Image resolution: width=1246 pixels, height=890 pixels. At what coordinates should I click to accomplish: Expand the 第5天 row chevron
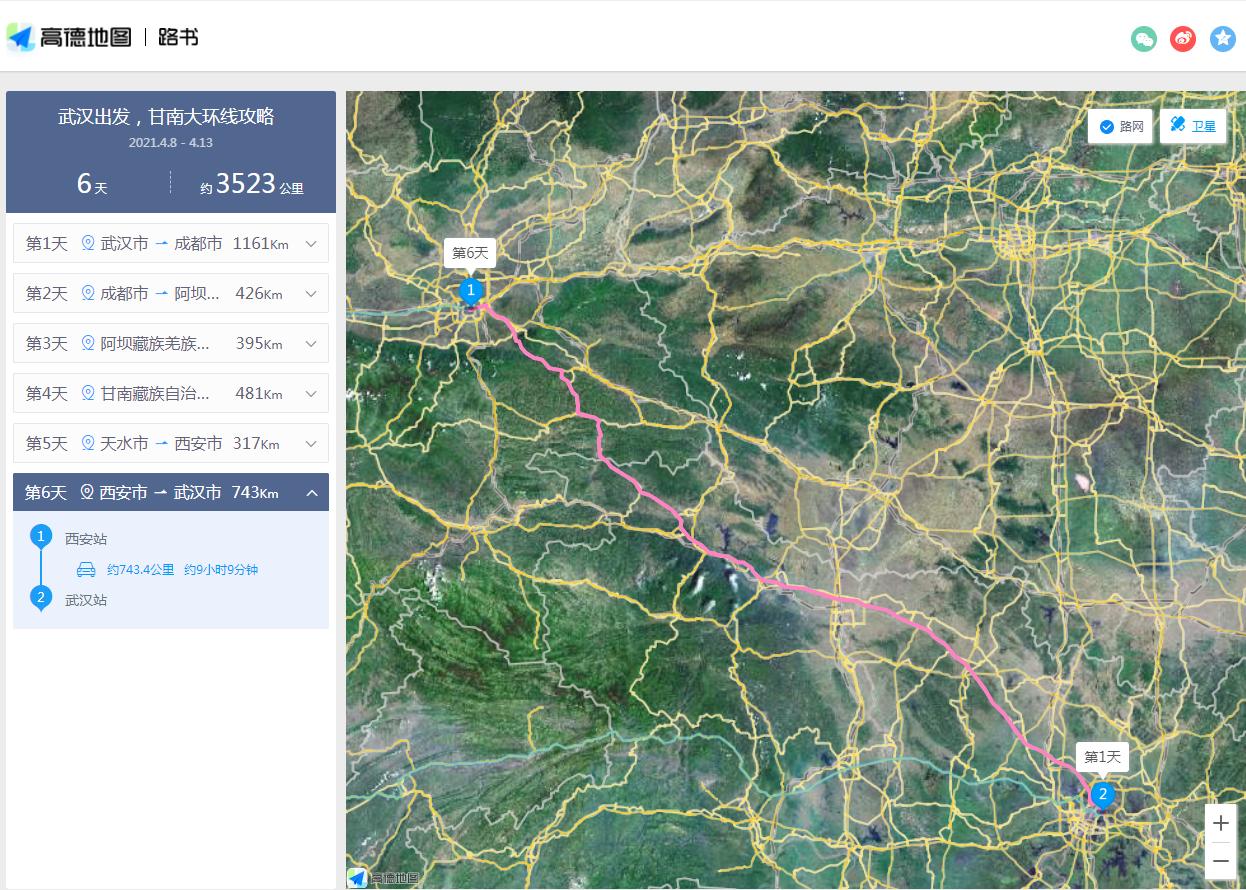311,444
